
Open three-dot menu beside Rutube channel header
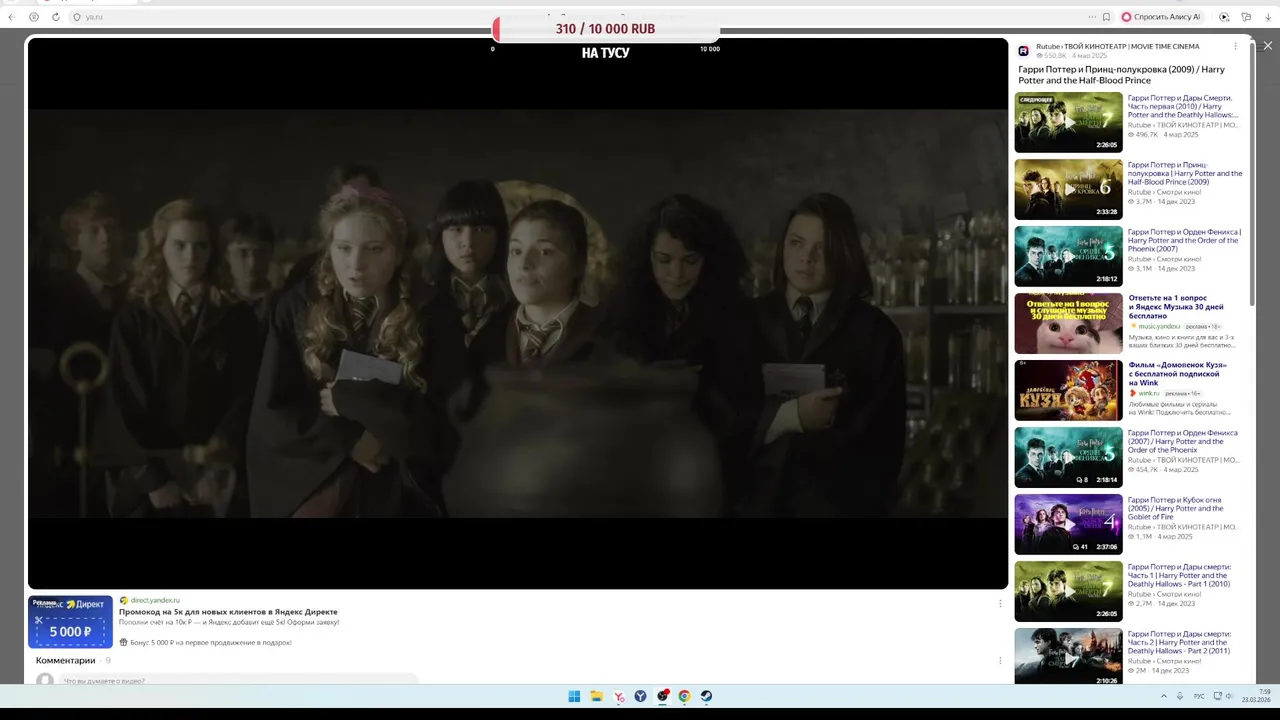click(x=1235, y=46)
